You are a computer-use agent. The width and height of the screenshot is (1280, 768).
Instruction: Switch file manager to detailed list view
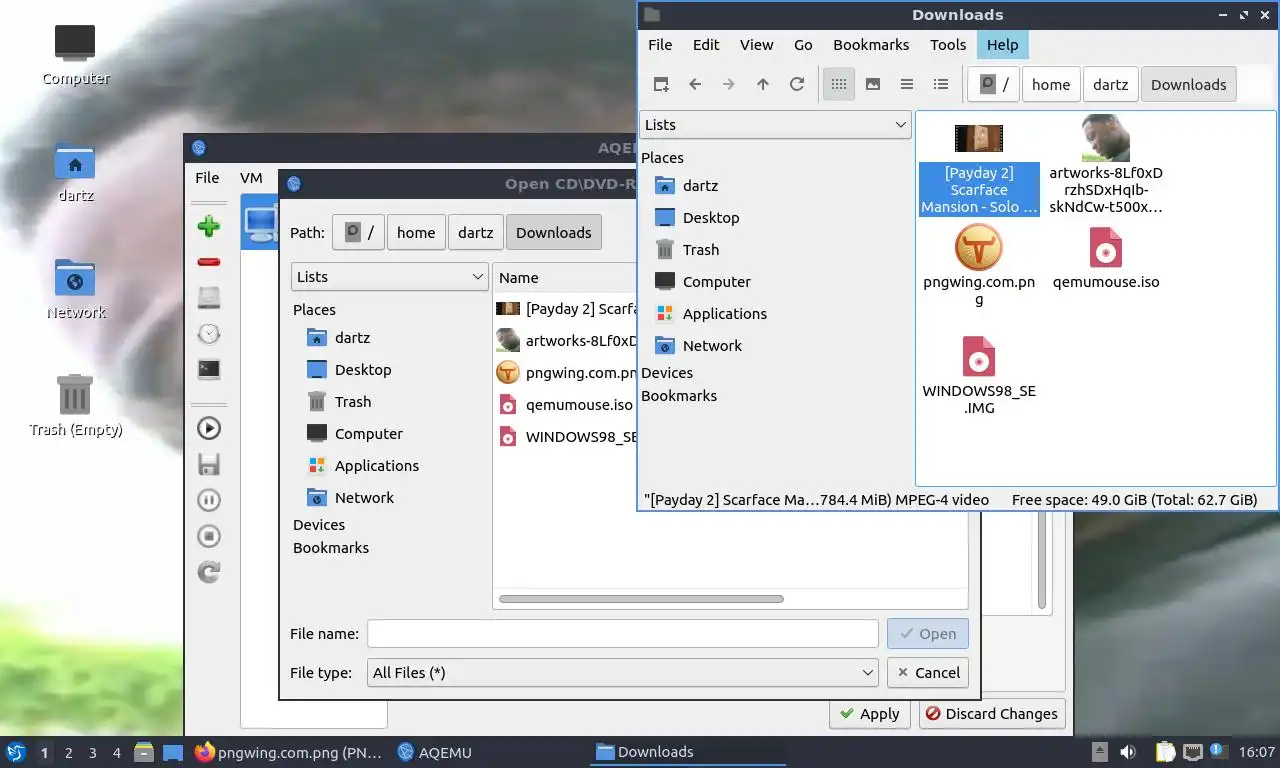pos(941,85)
